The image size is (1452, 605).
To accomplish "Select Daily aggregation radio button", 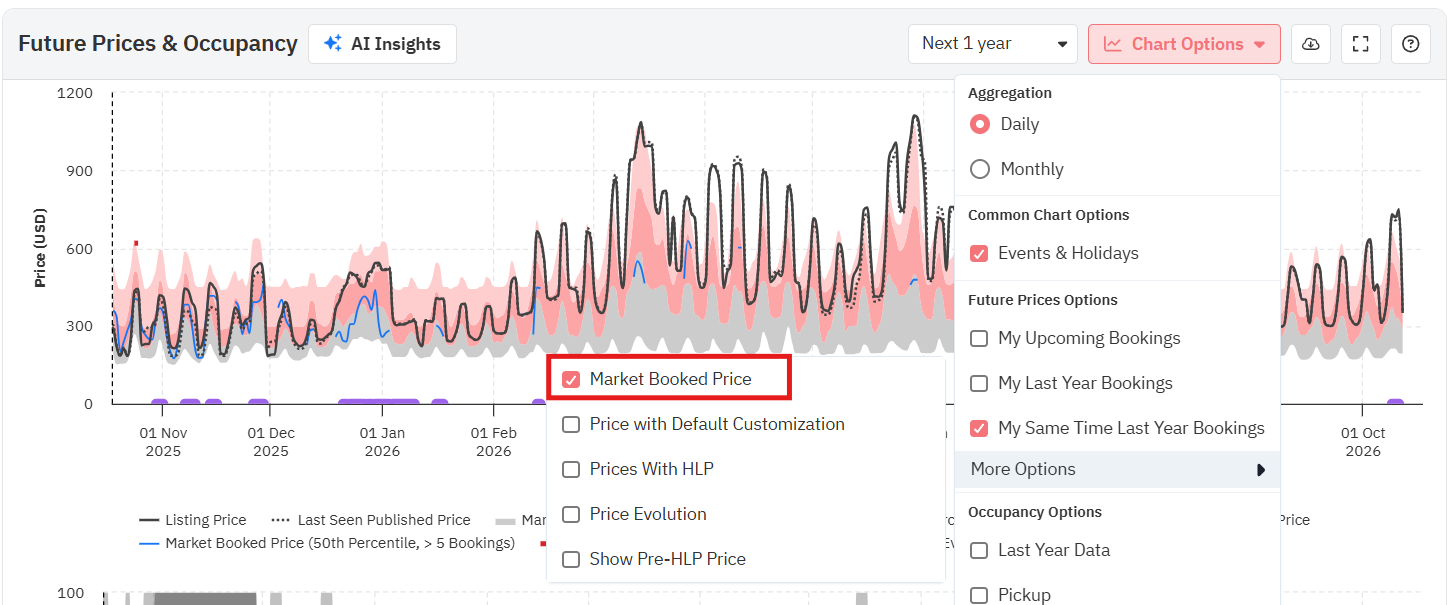I will [980, 124].
